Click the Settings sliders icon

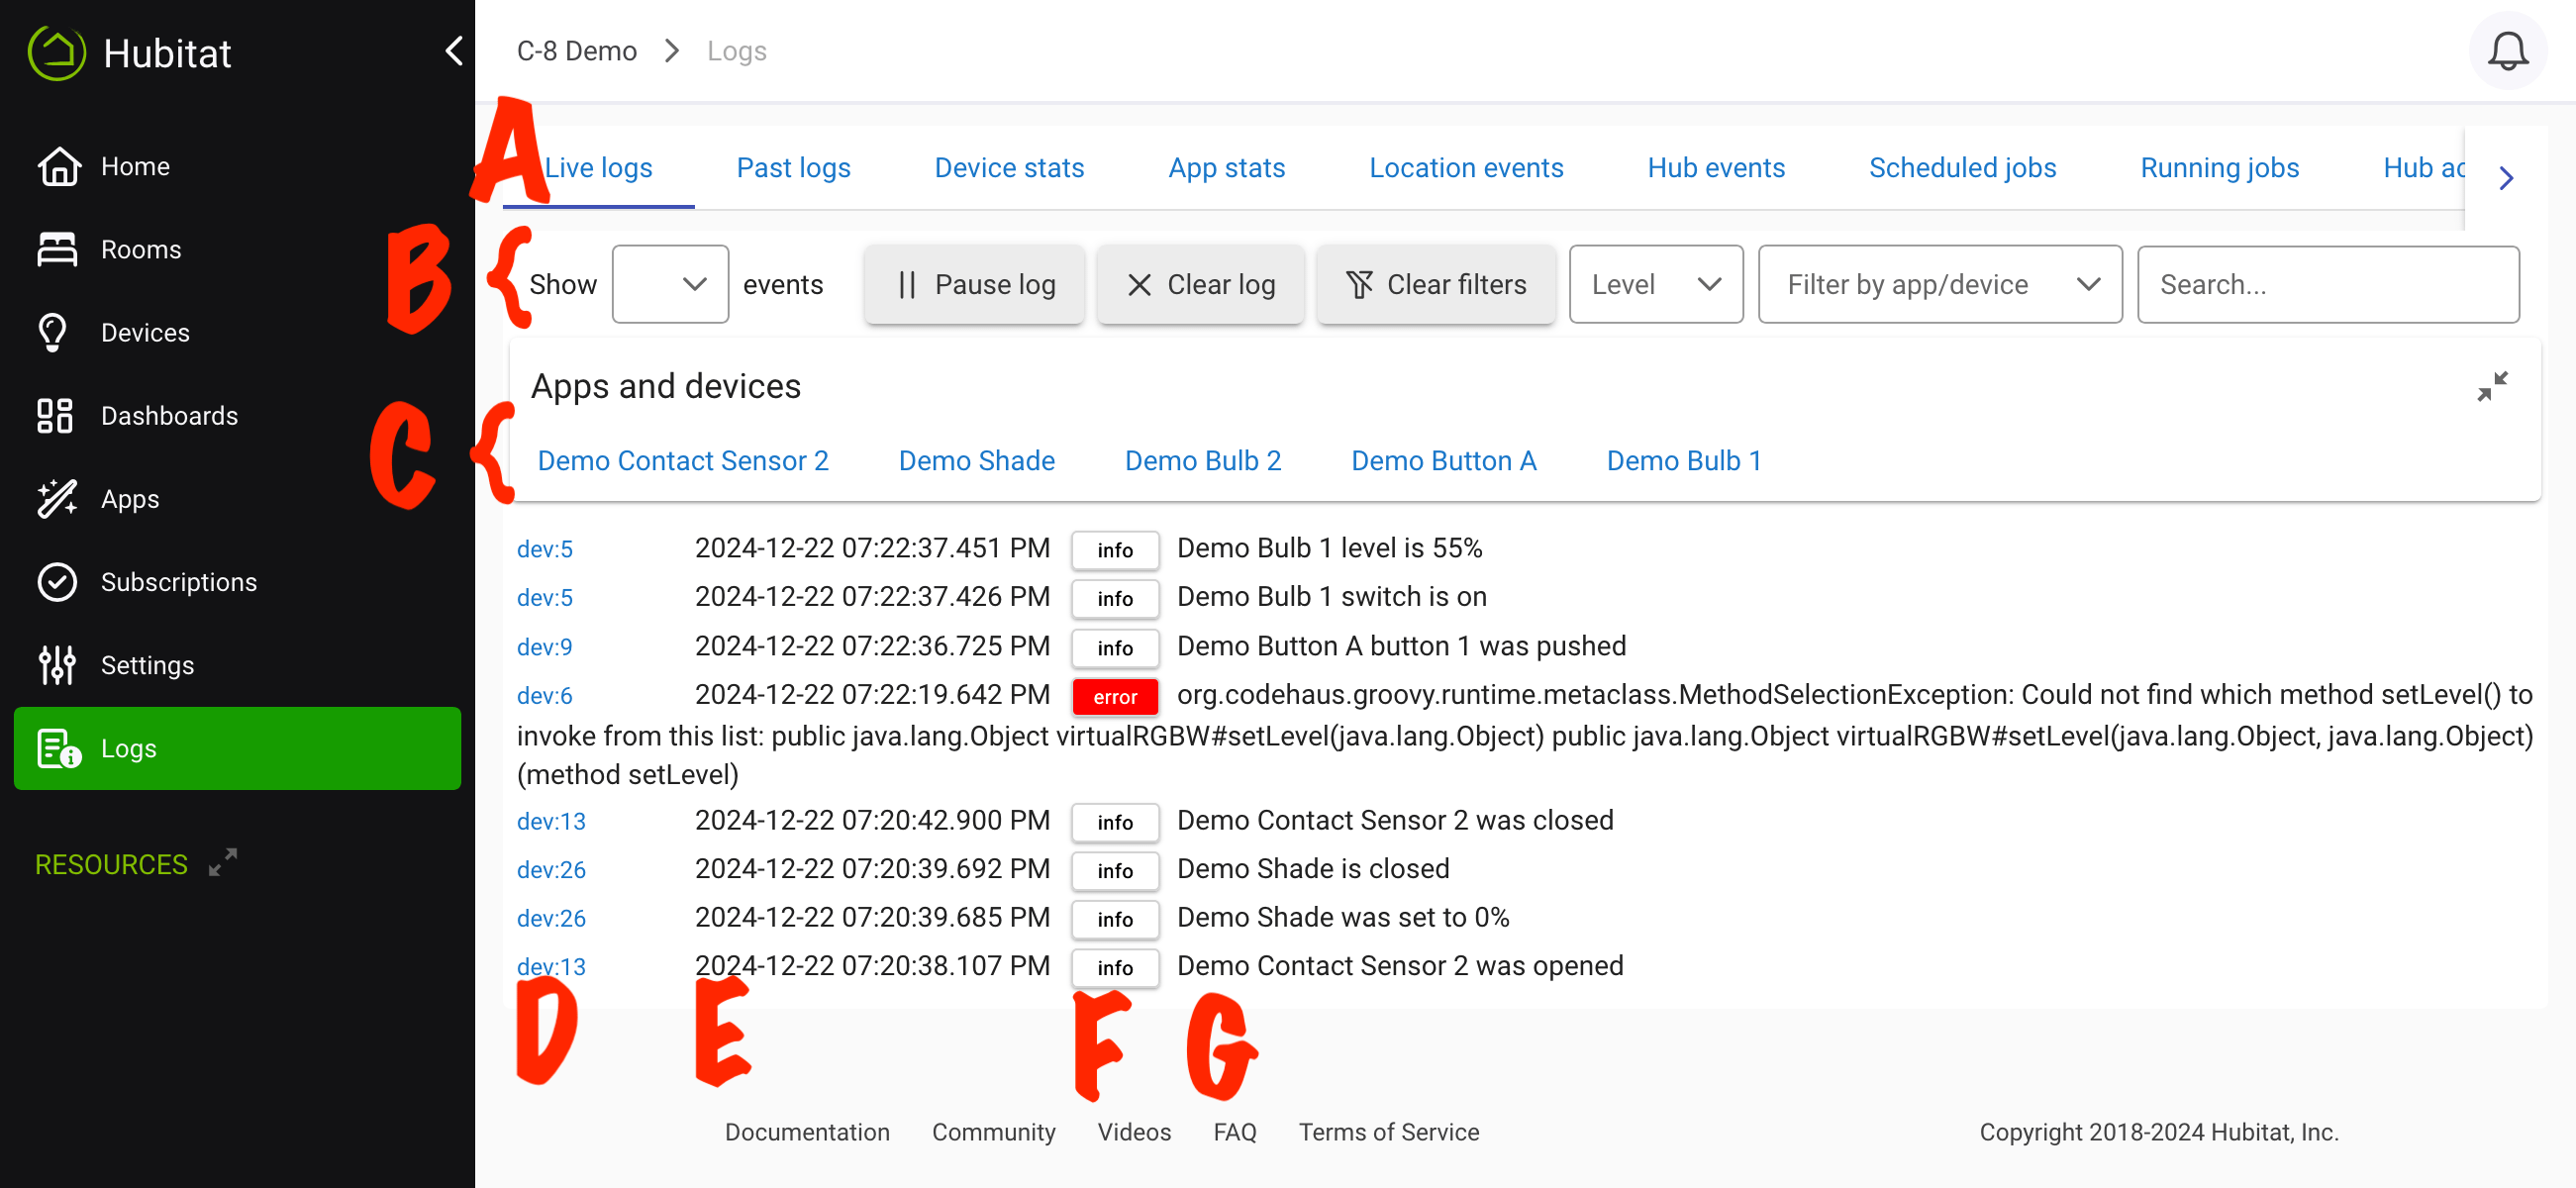[57, 664]
